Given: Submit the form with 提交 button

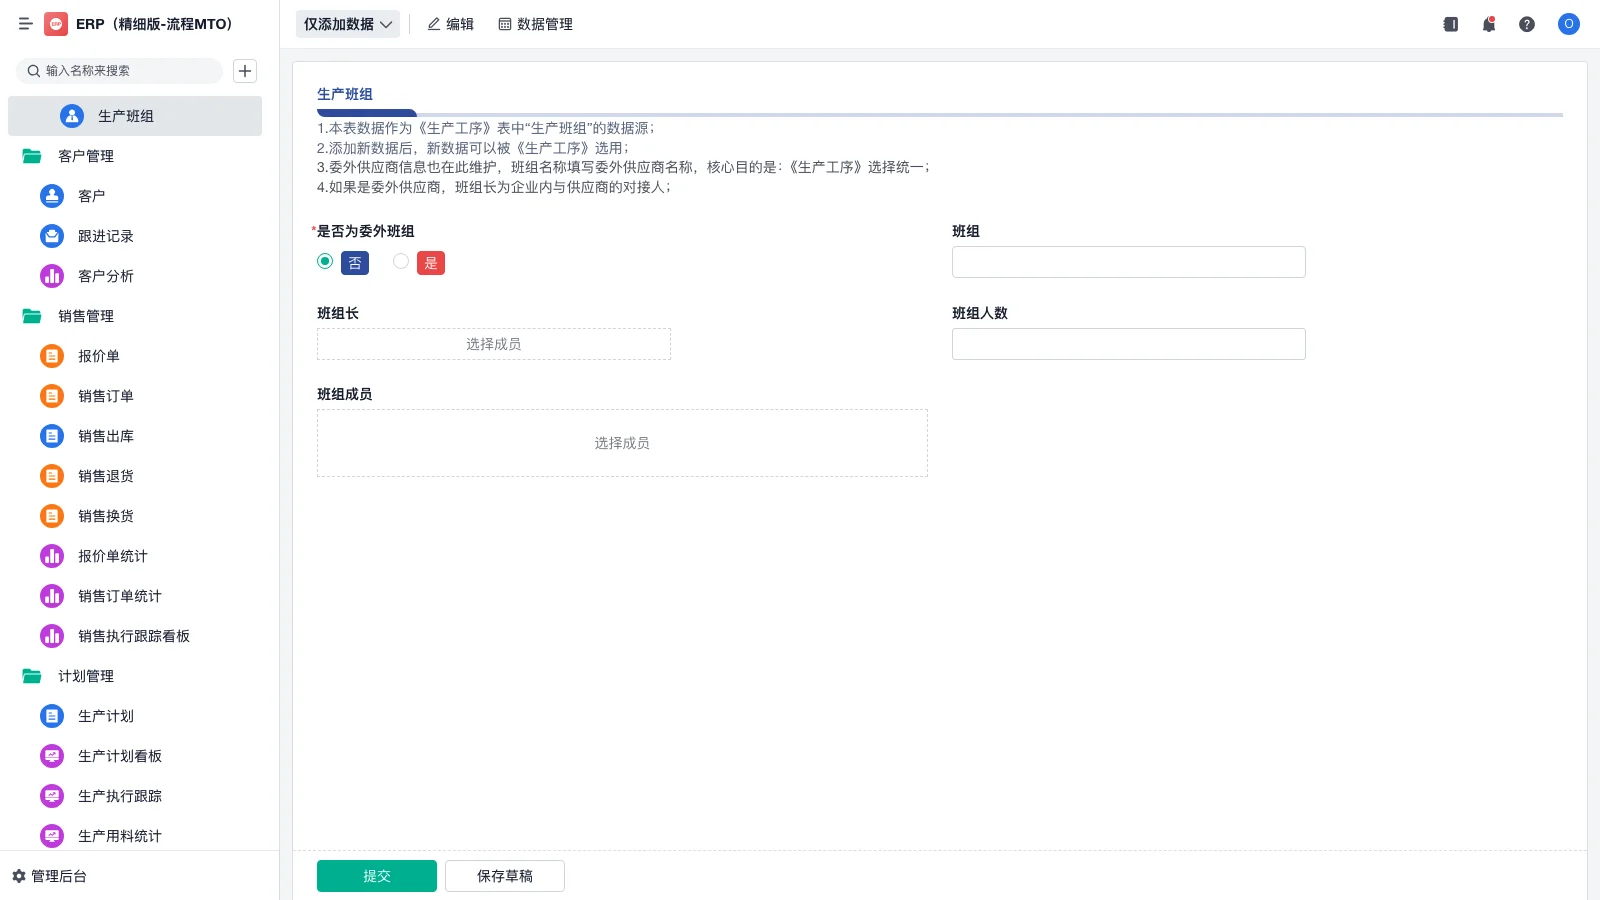Looking at the screenshot, I should (376, 875).
